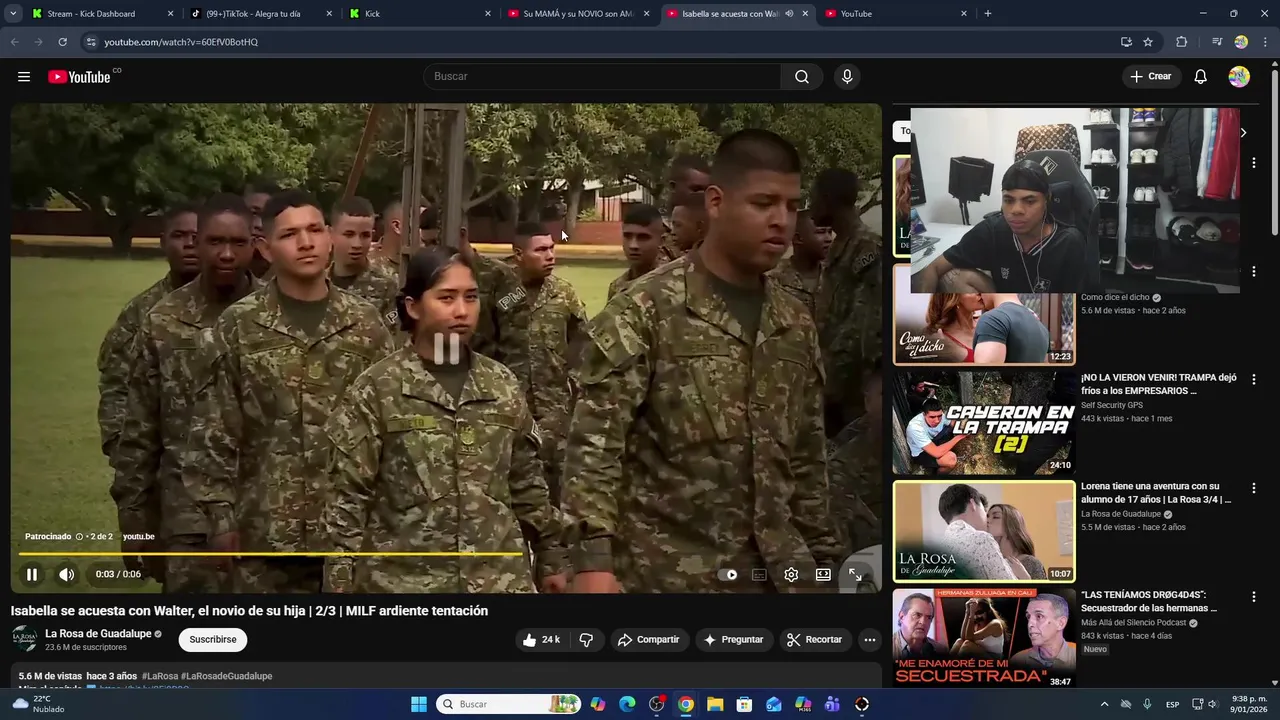Start voice search with the microphone
The image size is (1280, 720).
(847, 77)
